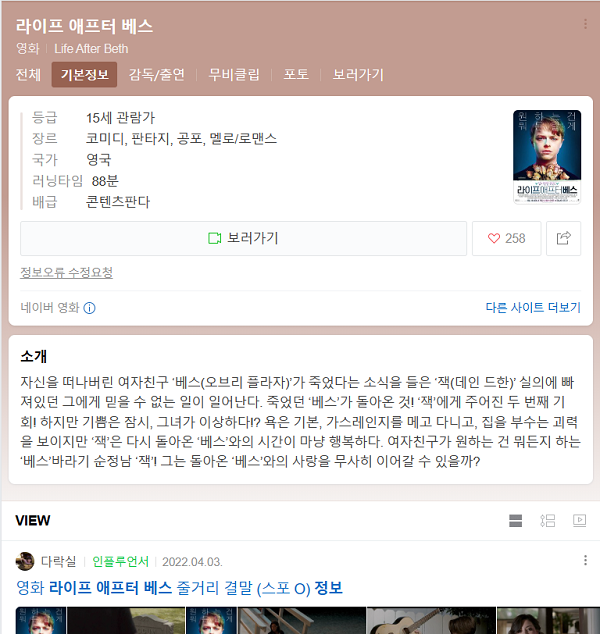
Task: Click the large 보러가기 watch button
Action: [x=243, y=238]
